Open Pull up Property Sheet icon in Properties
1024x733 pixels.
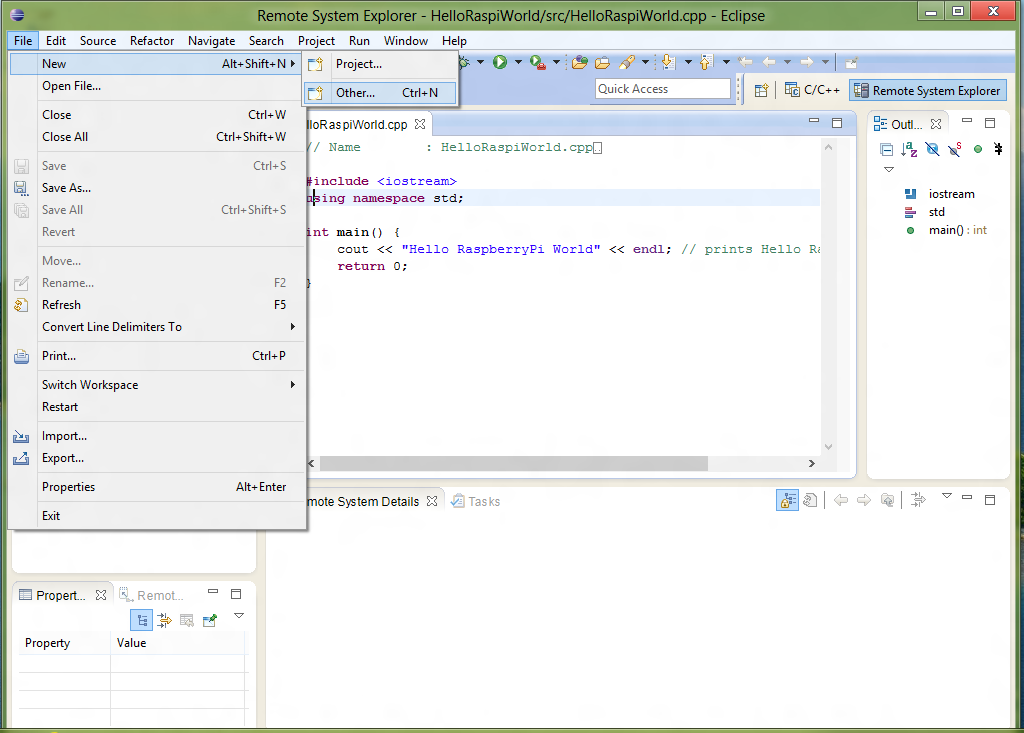tap(210, 620)
